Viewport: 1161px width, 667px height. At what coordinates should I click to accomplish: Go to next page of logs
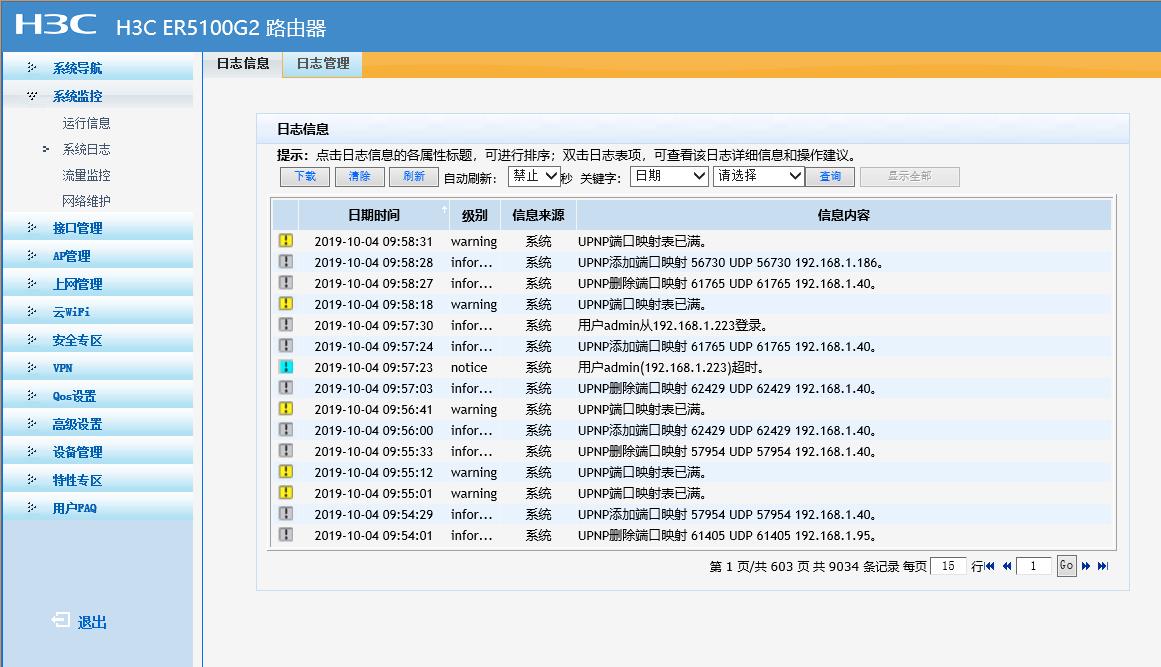[1085, 566]
